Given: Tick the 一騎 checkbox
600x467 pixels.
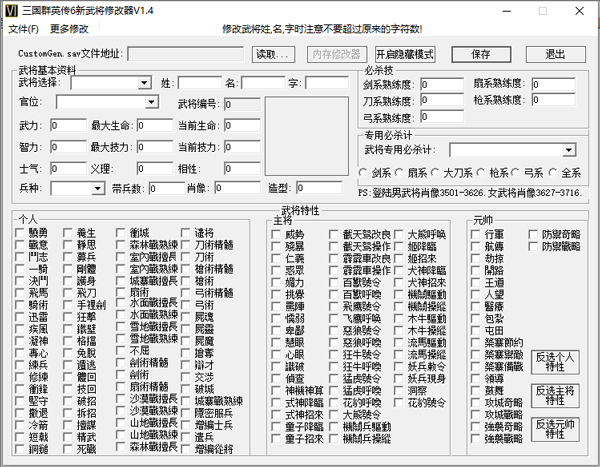Looking at the screenshot, I should pos(20,269).
